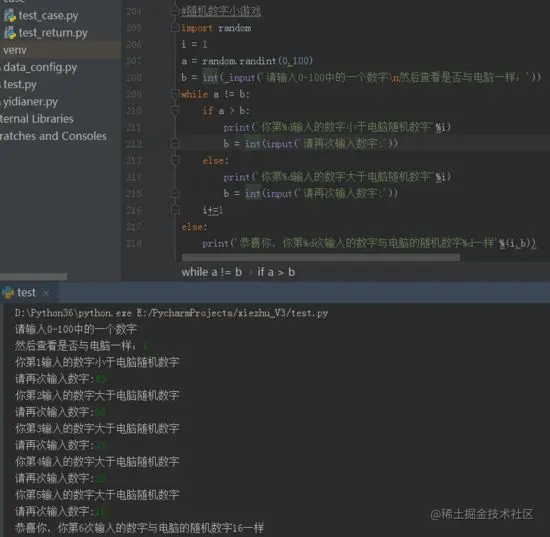The image size is (550, 537).
Task: Click console line '你第2输入的数字大于电脑随机数字'
Action: click(97, 396)
